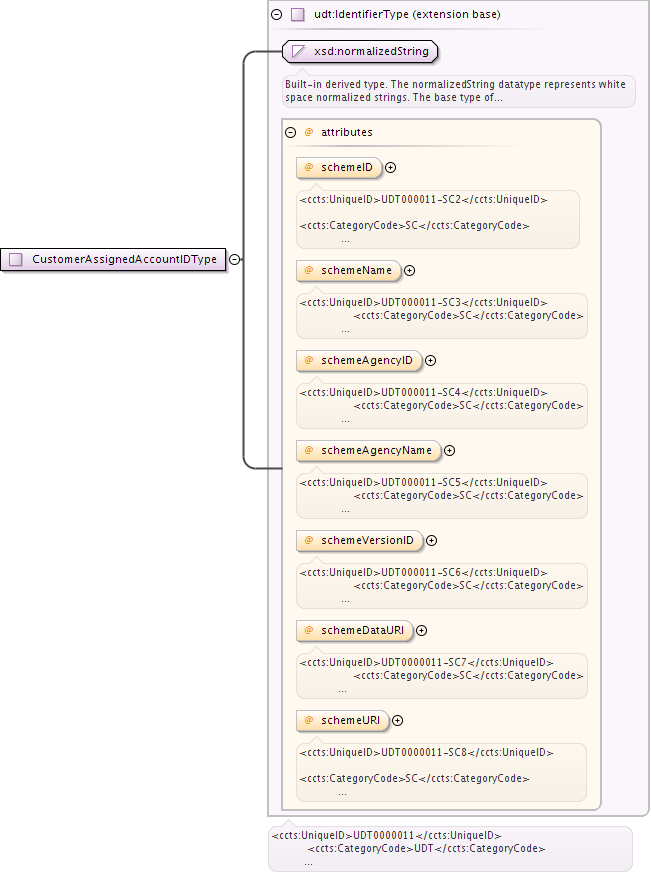Click the xsd:normalizedString simple type icon
Screen dimensions: 651x875
(298, 51)
